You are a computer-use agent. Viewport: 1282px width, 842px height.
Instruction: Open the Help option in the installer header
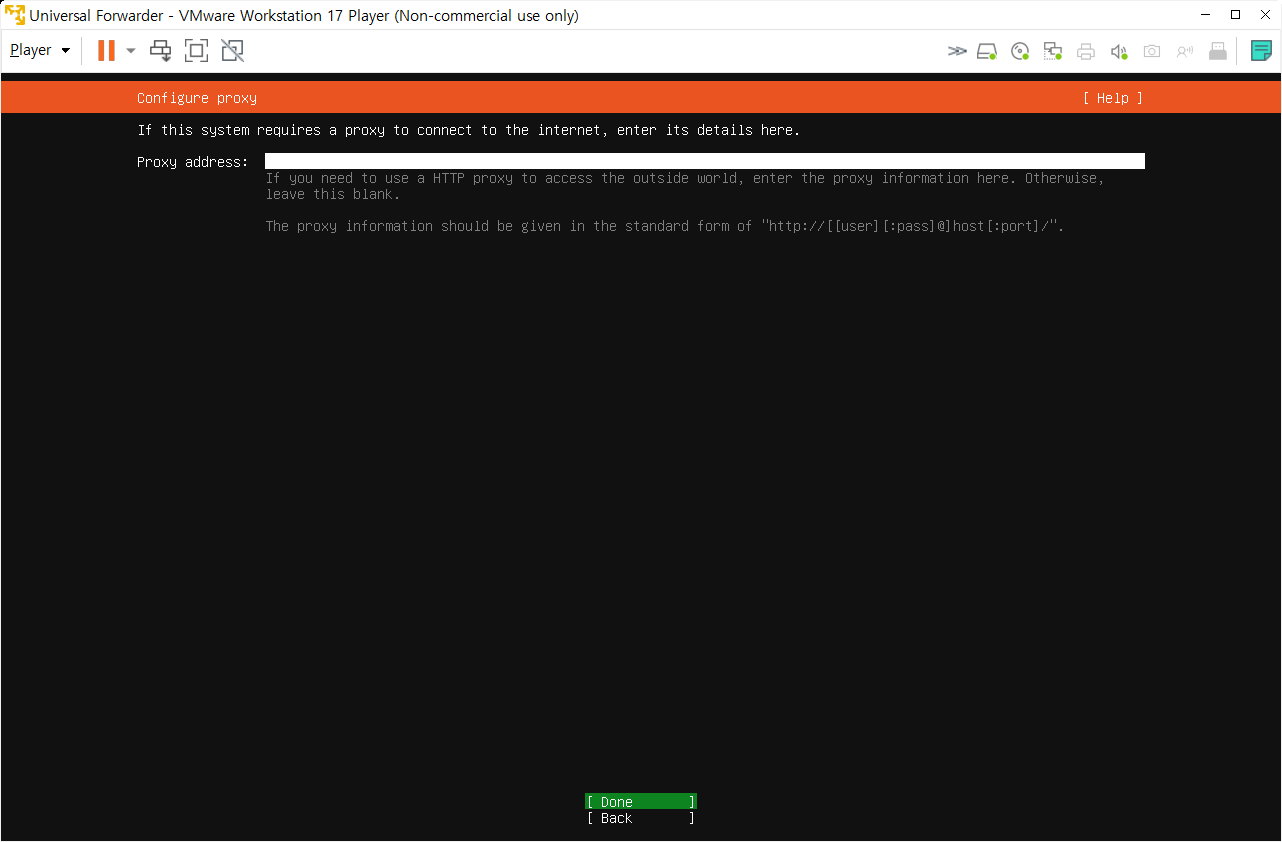[1112, 98]
